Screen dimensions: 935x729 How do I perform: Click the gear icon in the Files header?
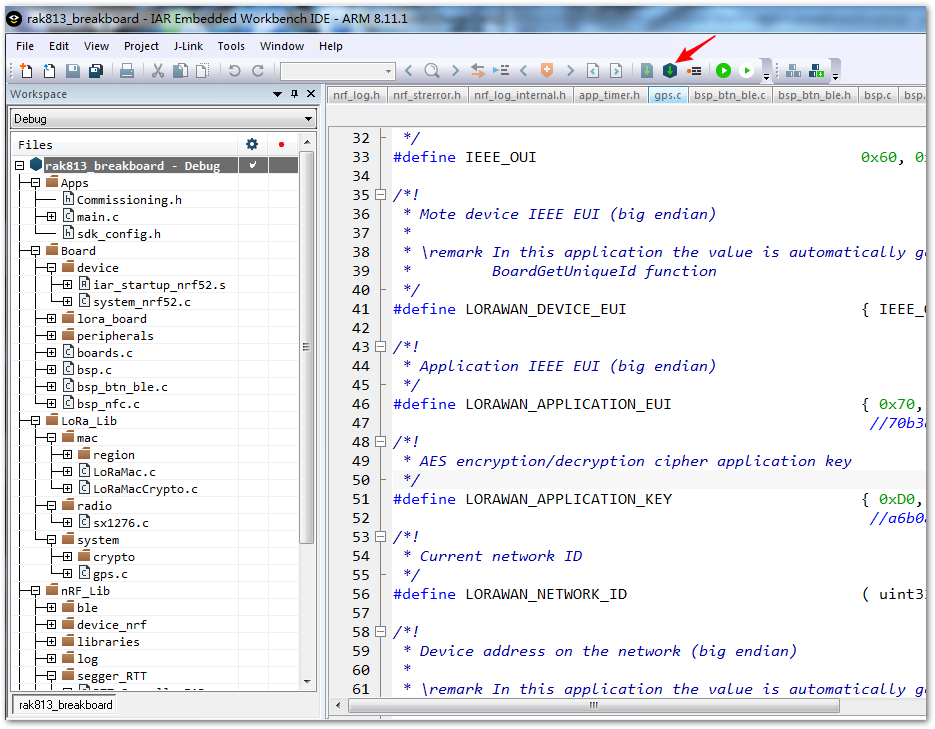(x=252, y=144)
